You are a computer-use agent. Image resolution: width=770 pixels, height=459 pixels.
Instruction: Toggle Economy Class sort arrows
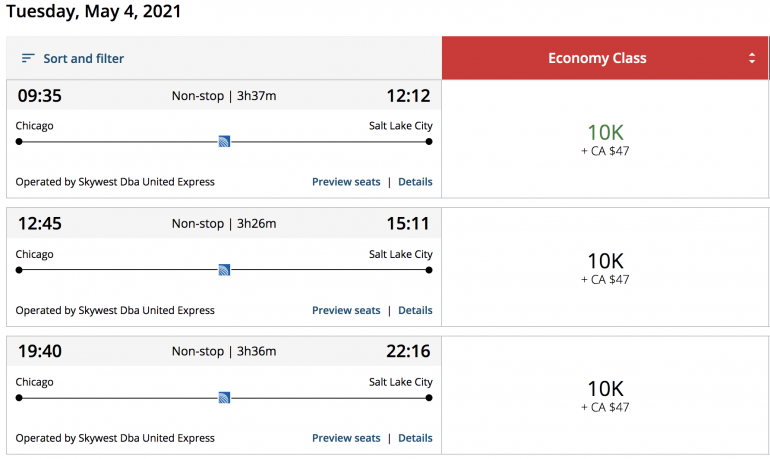coord(752,59)
